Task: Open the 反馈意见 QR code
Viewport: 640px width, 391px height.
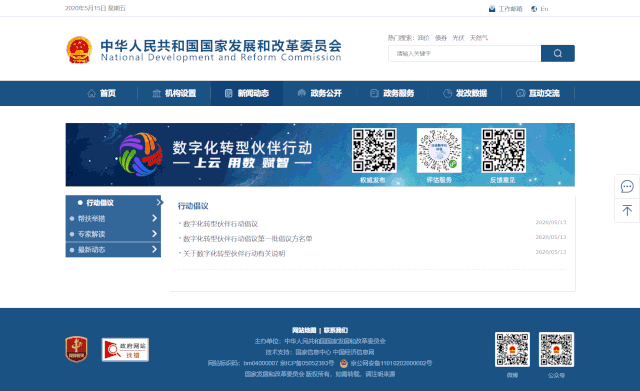Action: (504, 151)
